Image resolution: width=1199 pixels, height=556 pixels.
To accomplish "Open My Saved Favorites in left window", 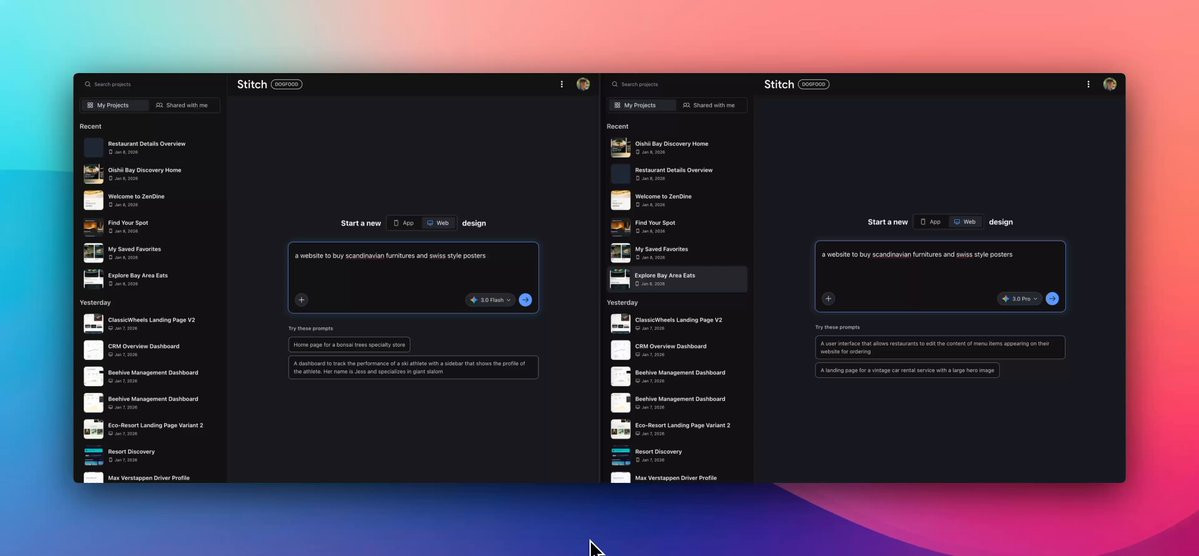I will [x=151, y=252].
